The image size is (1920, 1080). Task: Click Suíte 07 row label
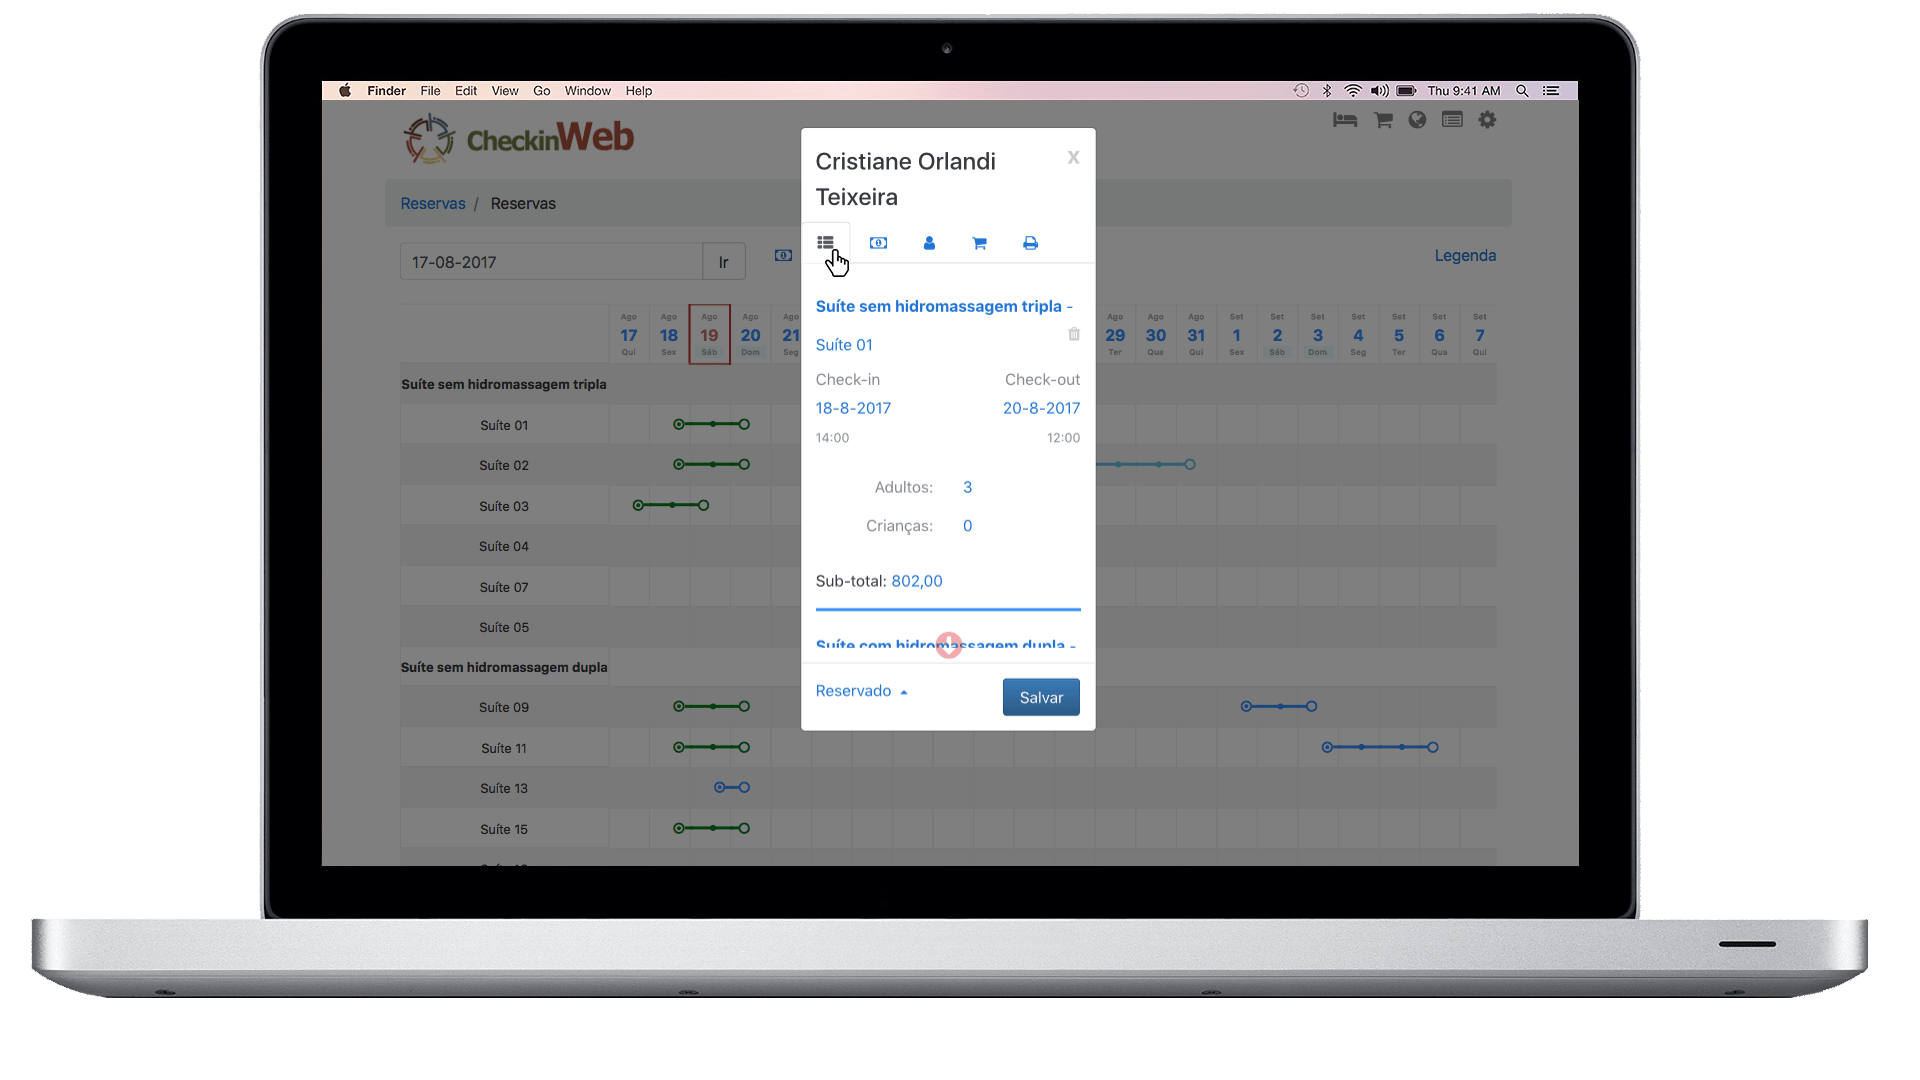(504, 587)
